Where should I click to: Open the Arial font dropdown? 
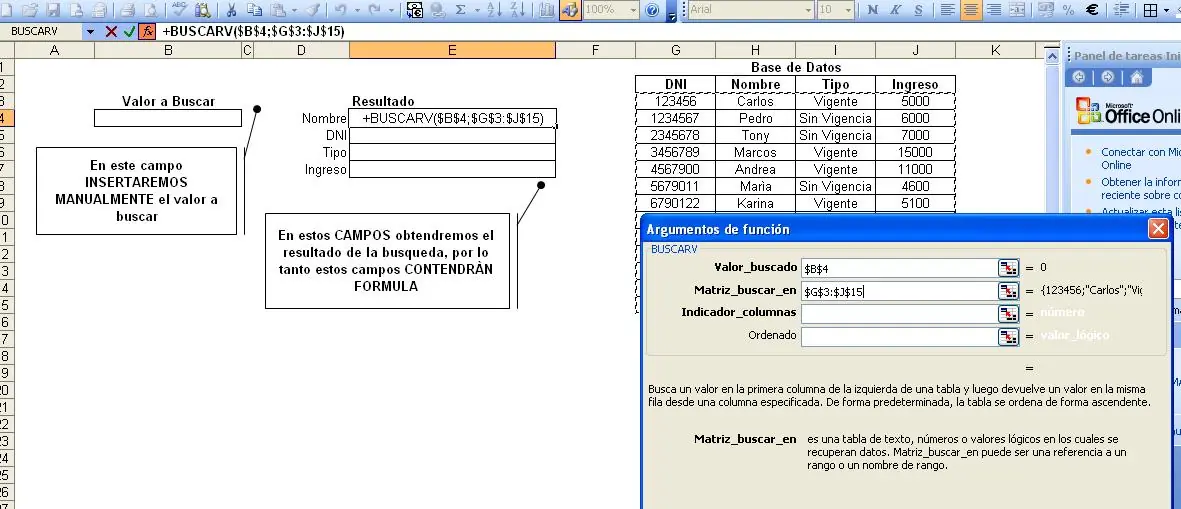coord(807,10)
